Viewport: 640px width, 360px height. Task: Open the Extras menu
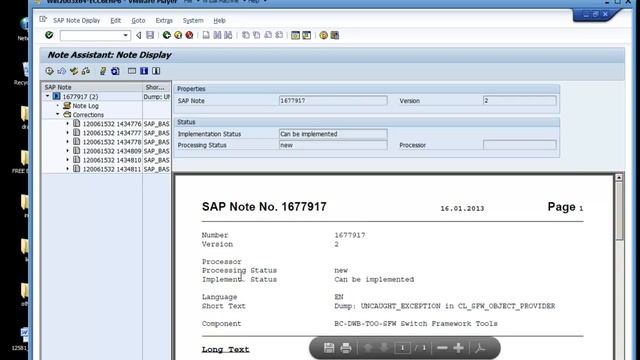tap(164, 20)
